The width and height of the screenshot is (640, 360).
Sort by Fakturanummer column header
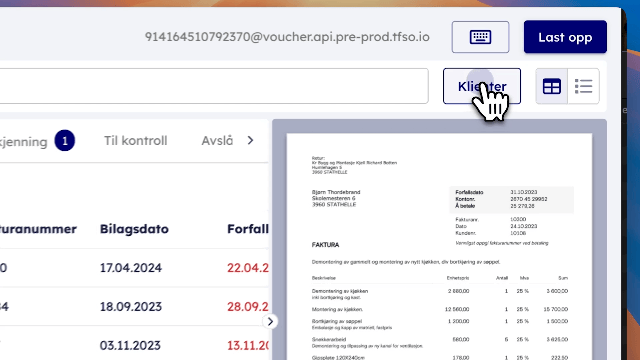[38, 229]
